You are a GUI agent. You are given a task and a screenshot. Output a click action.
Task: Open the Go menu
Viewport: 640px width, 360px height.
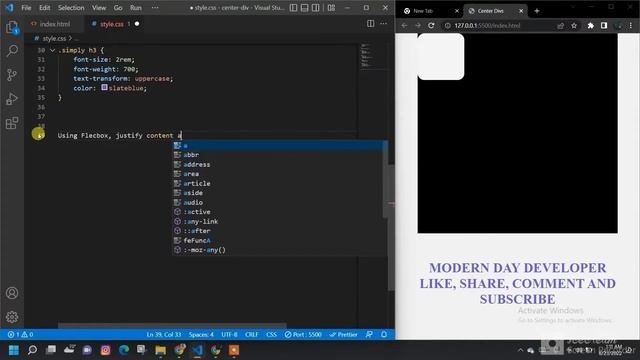(118, 8)
